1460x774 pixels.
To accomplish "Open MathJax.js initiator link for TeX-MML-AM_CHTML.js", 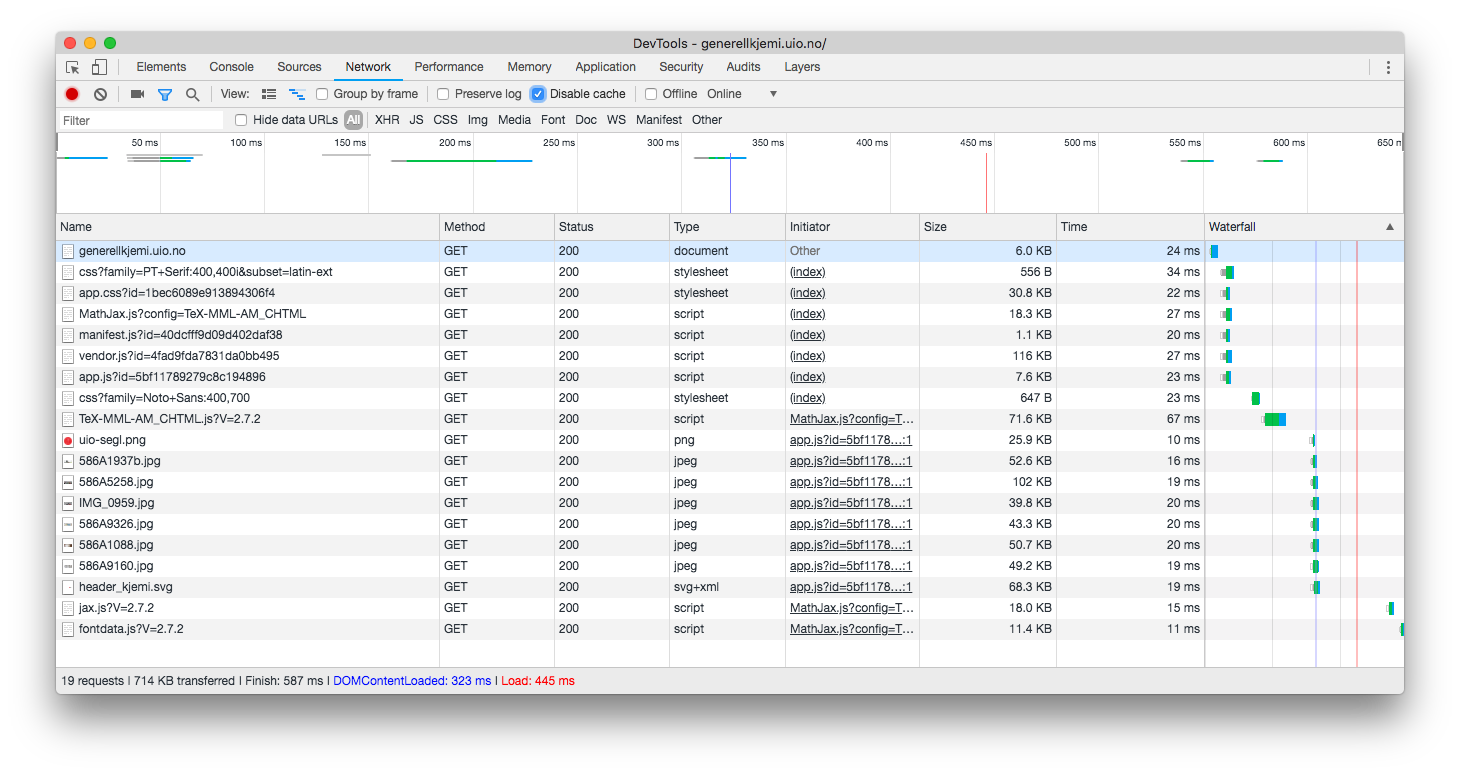I will [852, 419].
